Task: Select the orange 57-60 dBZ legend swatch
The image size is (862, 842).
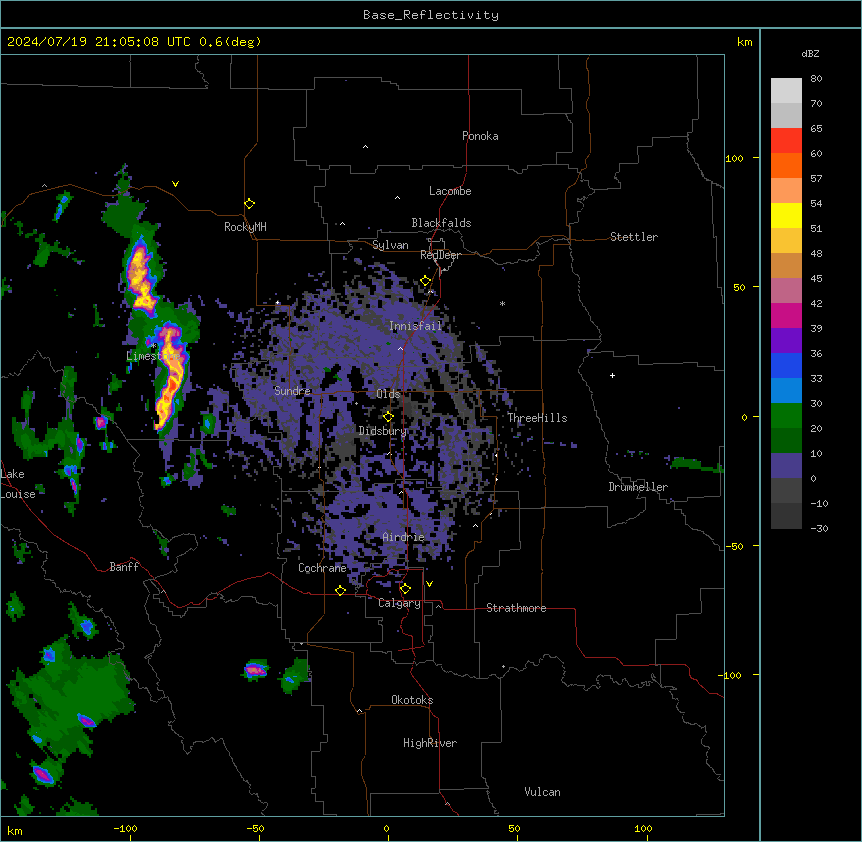Action: (x=786, y=165)
